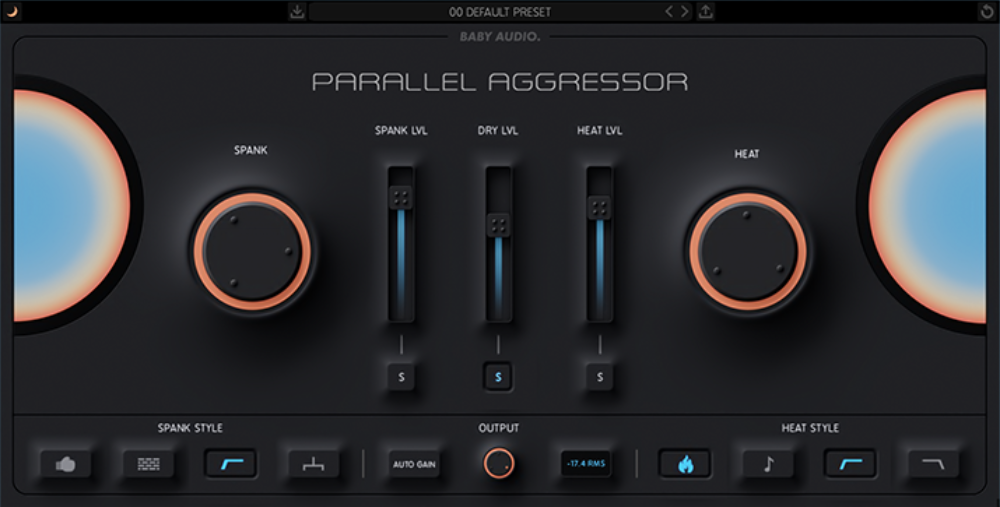Select the fourth Spank Style icon
The width and height of the screenshot is (1000, 507).
[314, 464]
